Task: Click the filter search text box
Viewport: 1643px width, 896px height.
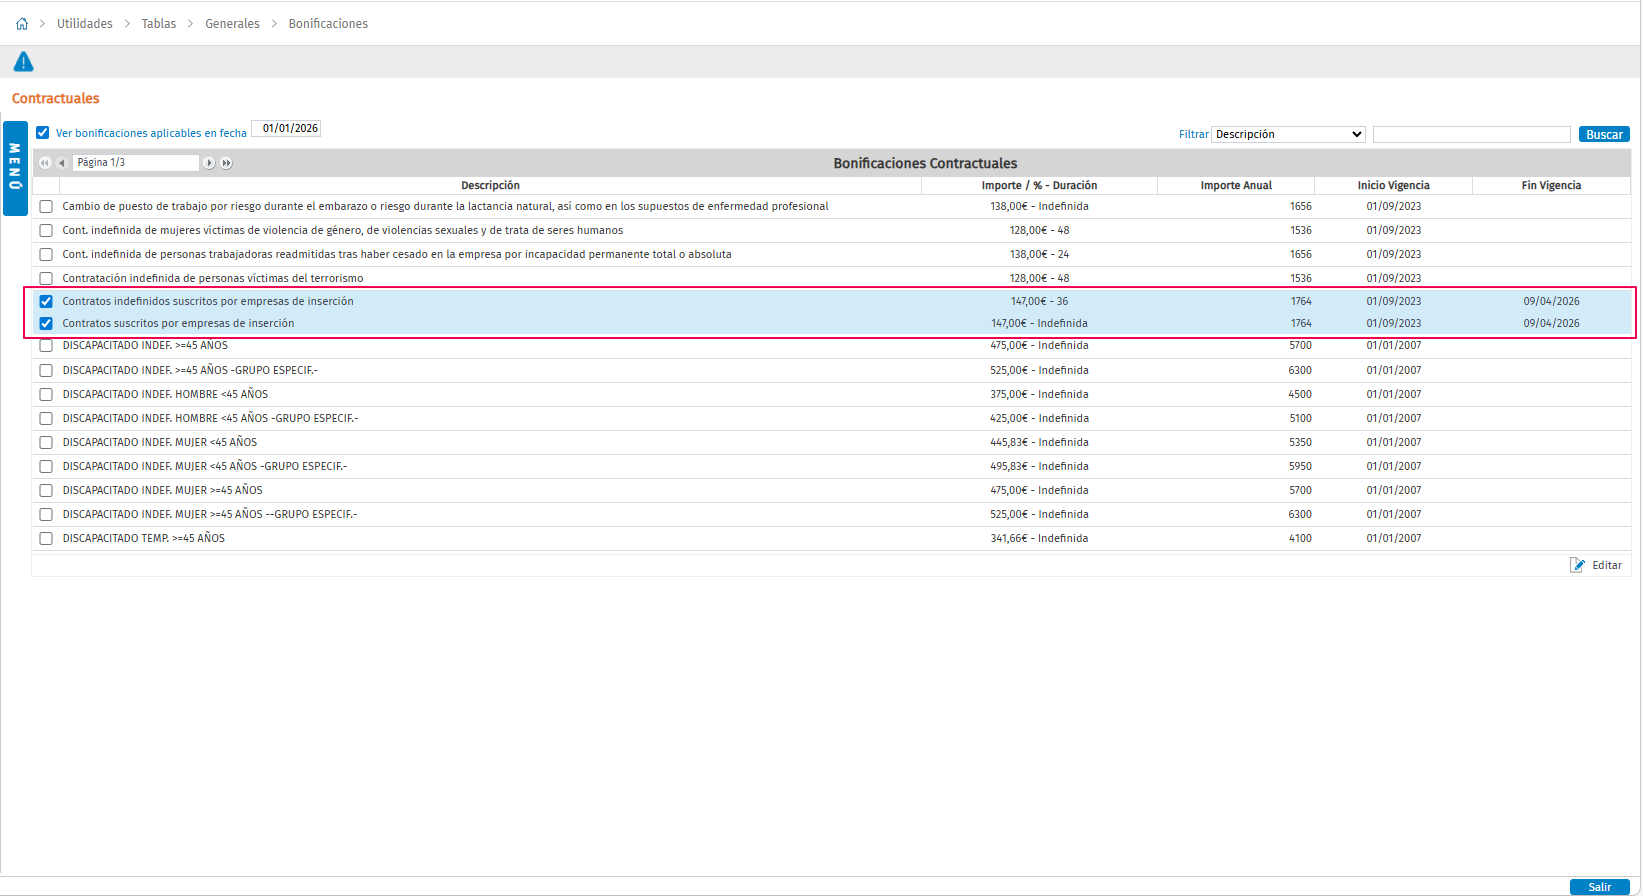Action: 1472,134
